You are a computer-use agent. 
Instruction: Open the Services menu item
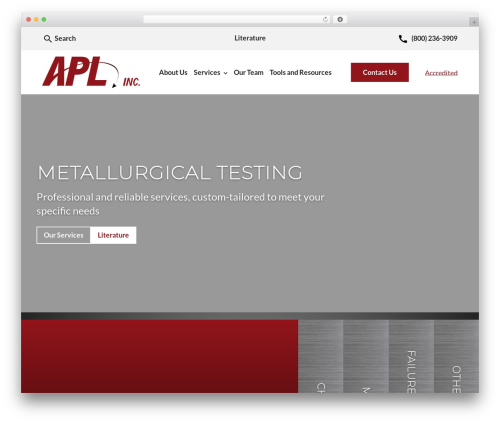pos(207,72)
